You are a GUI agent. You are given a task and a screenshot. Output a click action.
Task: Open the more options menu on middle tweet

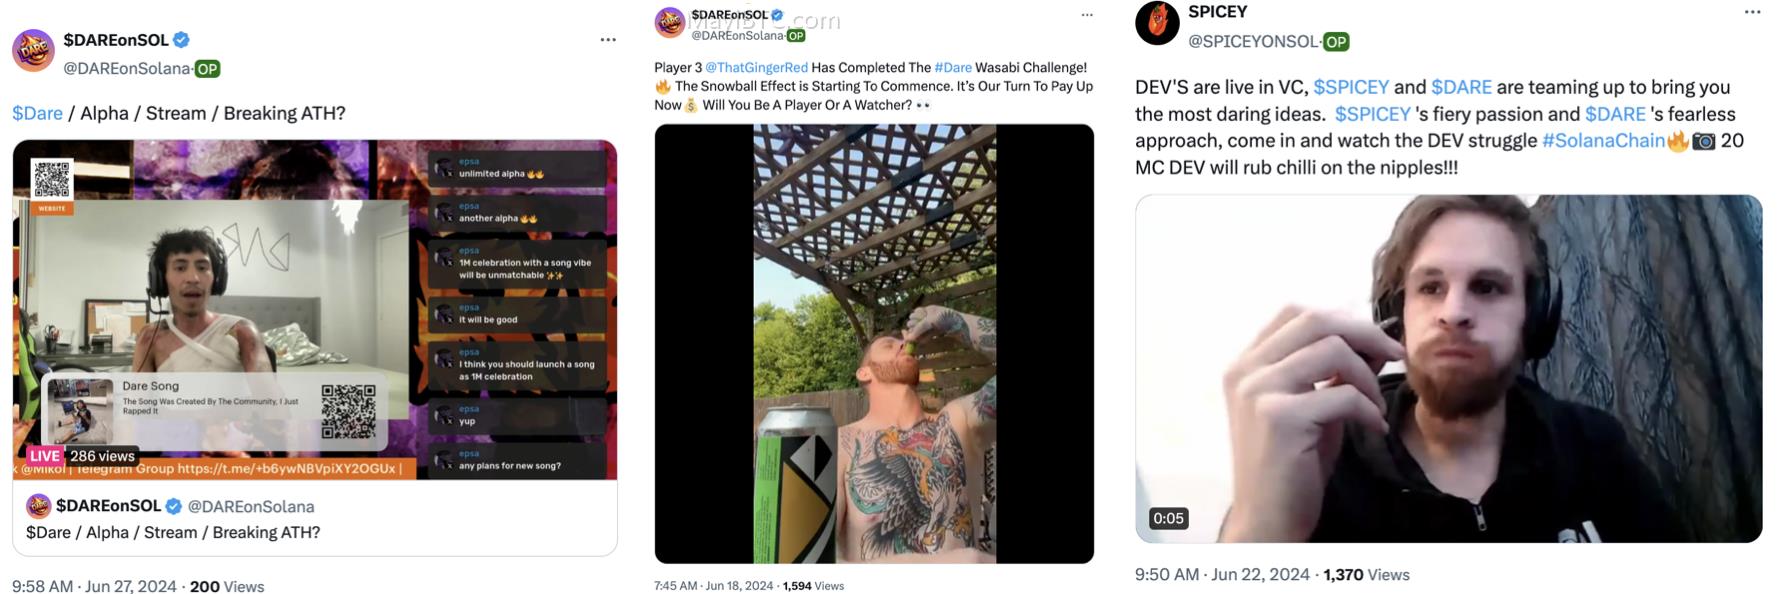1087,14
